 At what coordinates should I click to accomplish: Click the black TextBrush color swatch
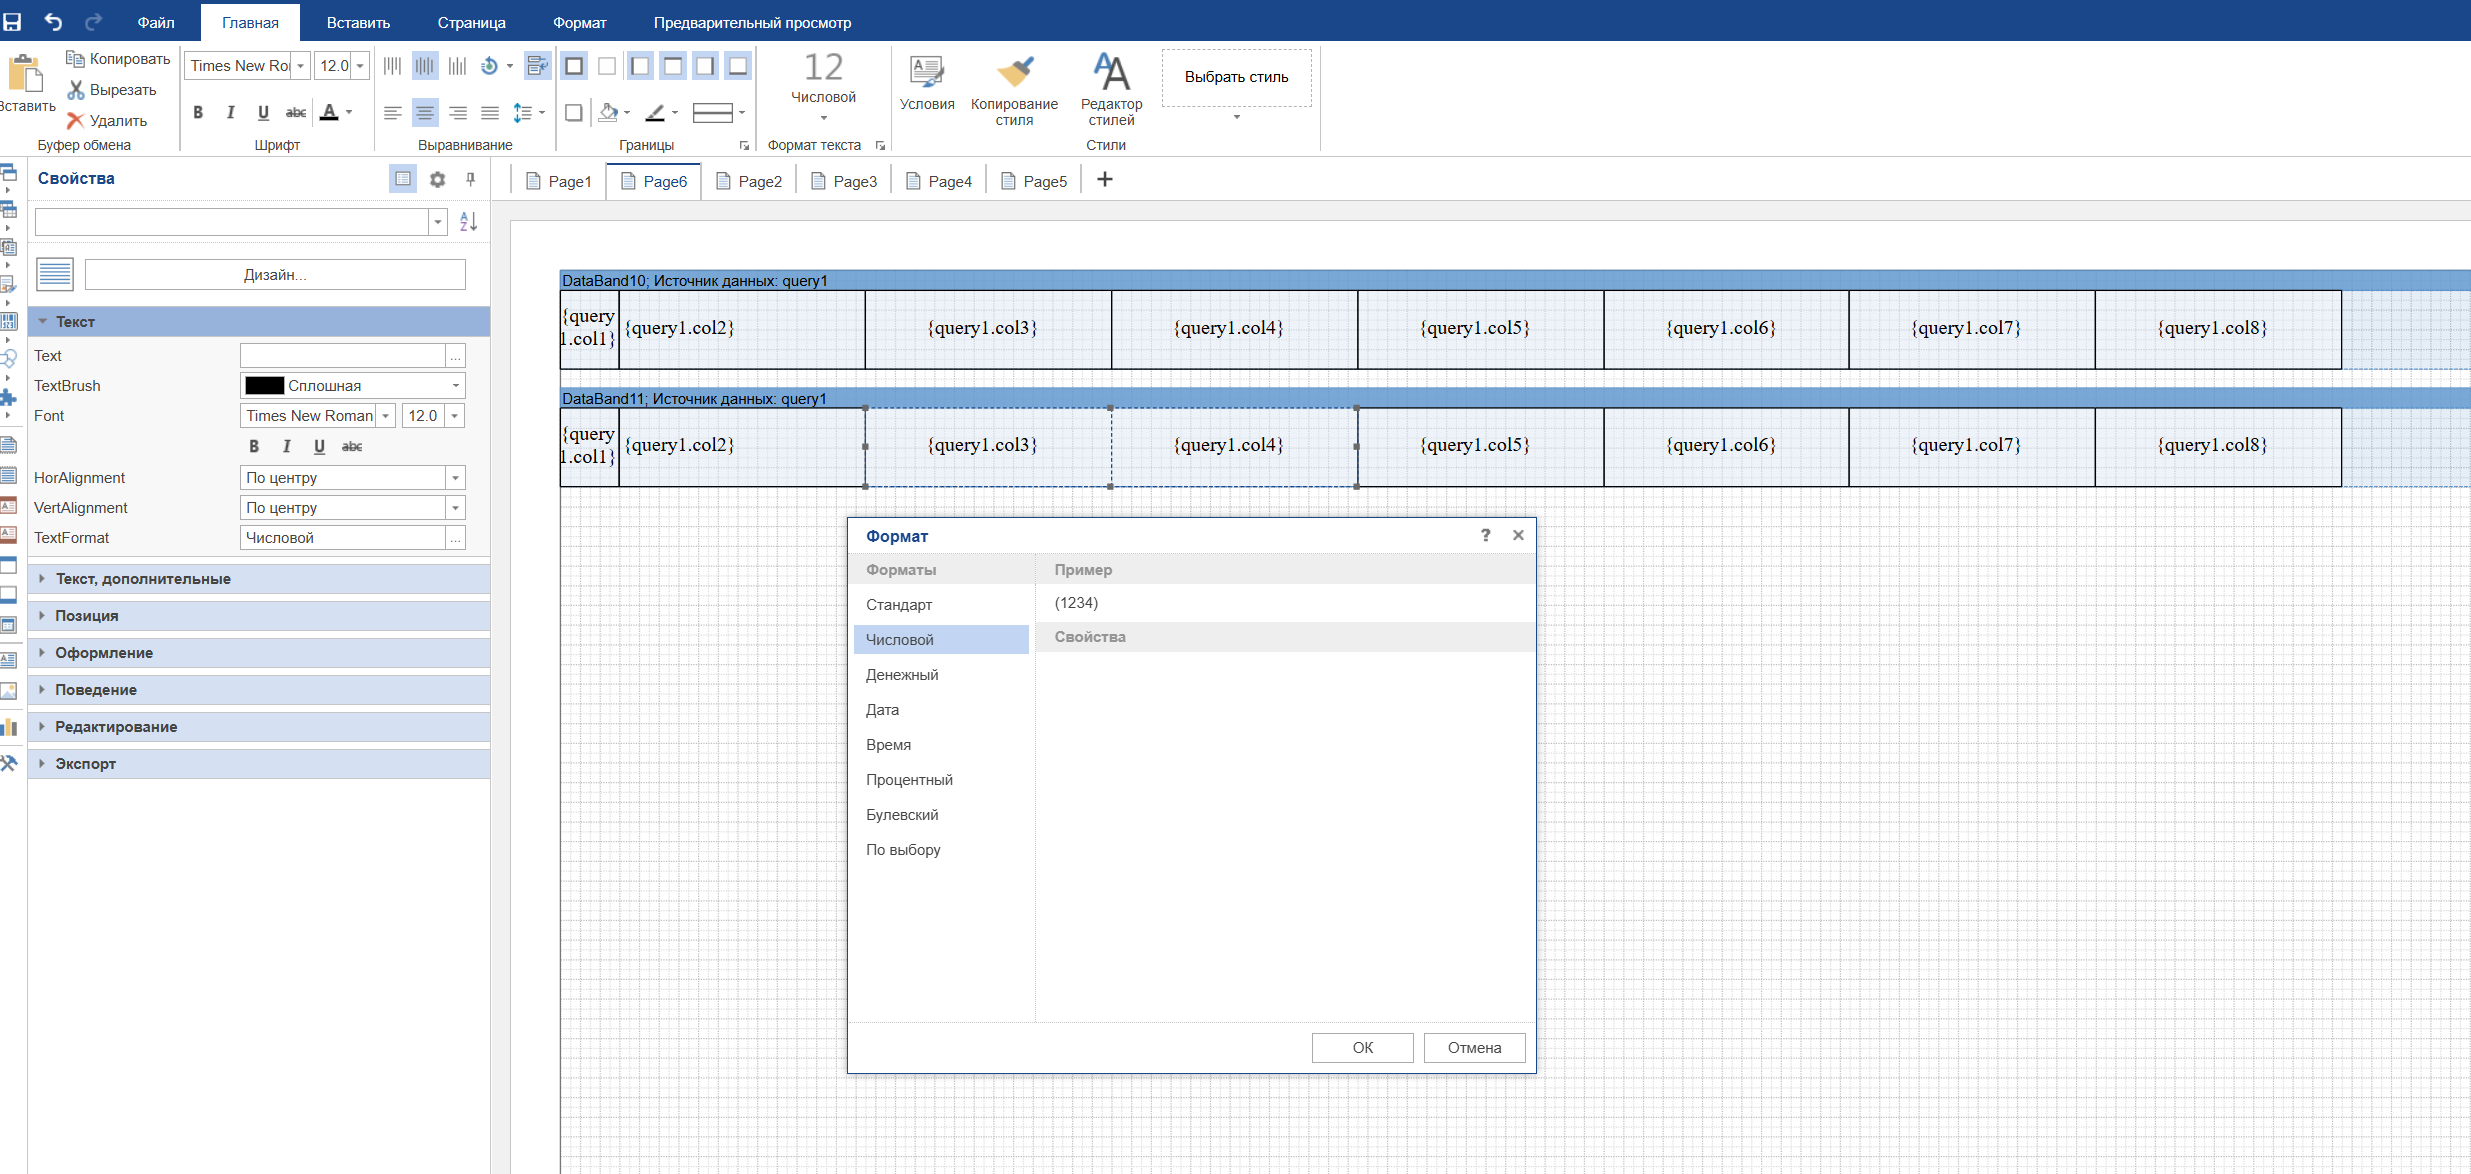pyautogui.click(x=265, y=386)
